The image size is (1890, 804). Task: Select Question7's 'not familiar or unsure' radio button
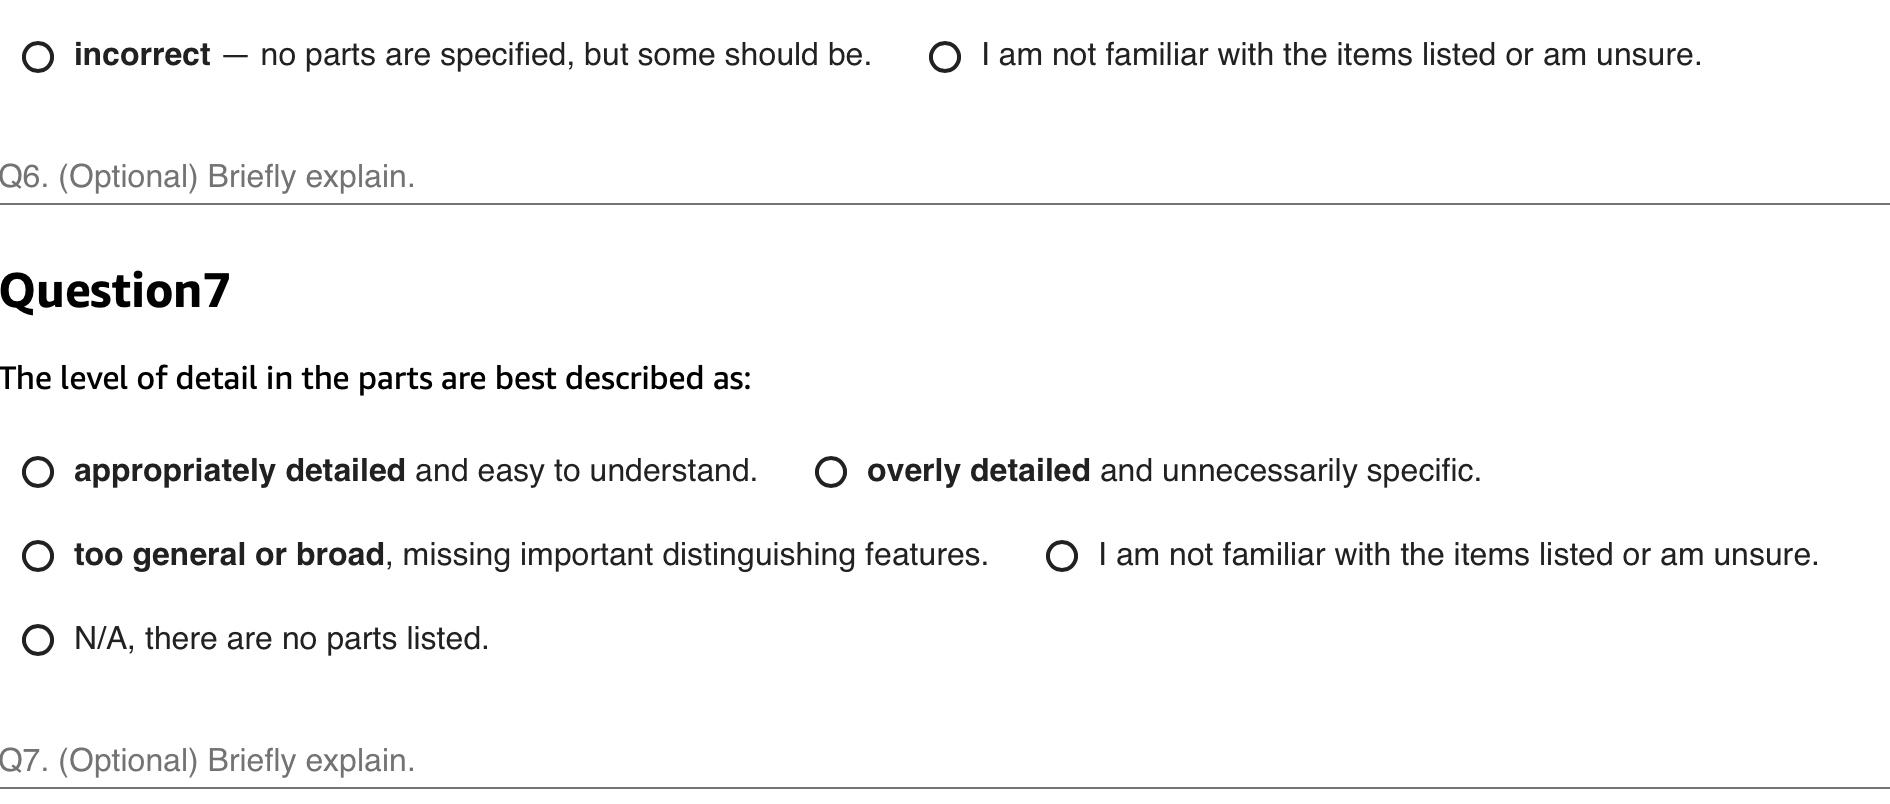coord(1062,556)
